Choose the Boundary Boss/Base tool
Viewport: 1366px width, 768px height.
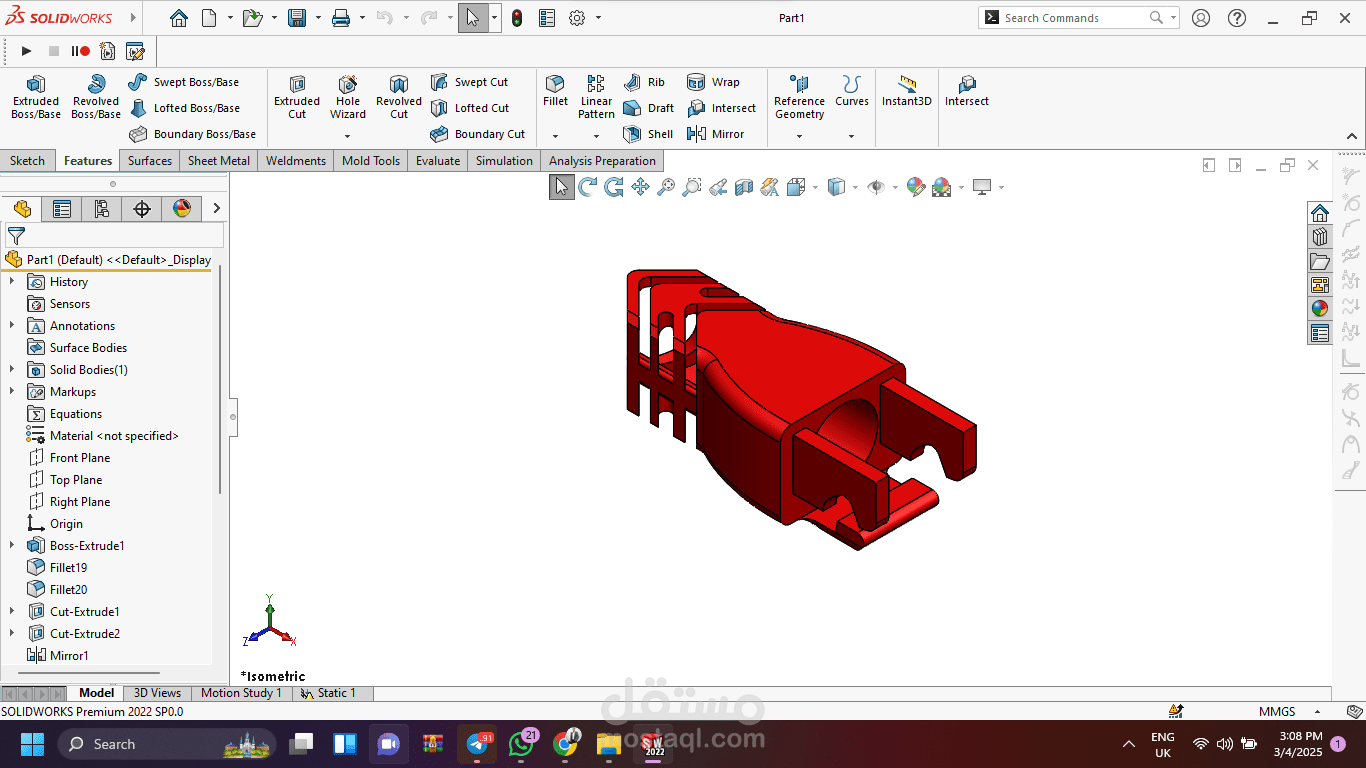[192, 134]
